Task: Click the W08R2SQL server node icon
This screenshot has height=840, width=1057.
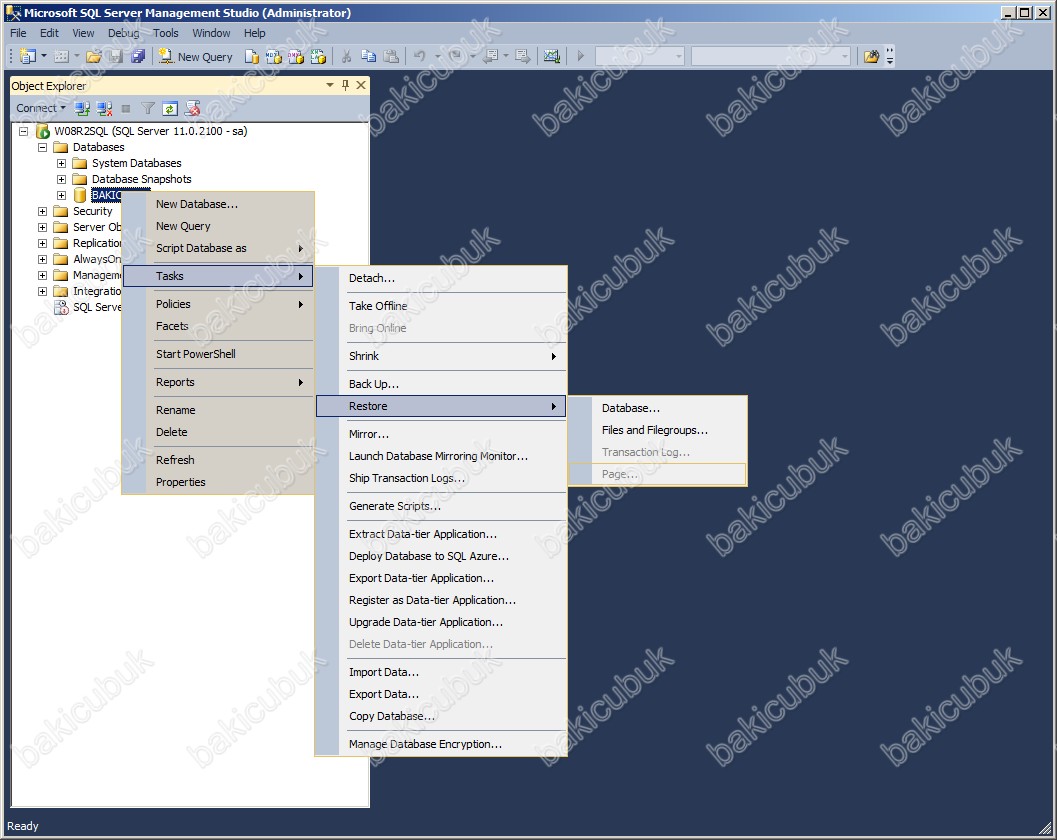Action: click(42, 131)
